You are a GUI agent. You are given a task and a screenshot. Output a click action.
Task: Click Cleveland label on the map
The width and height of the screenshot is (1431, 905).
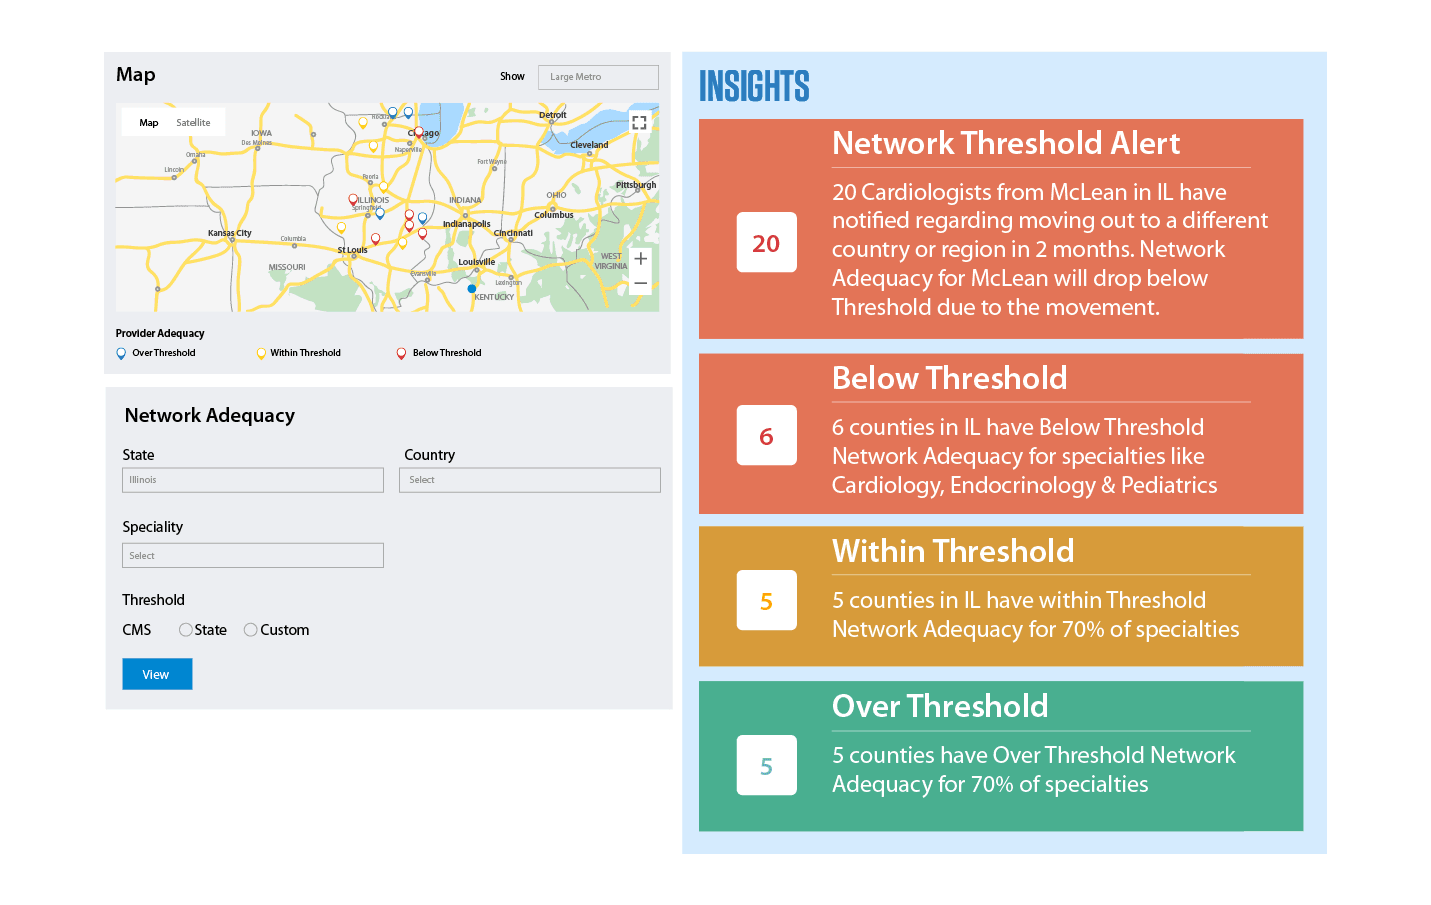[x=589, y=145]
